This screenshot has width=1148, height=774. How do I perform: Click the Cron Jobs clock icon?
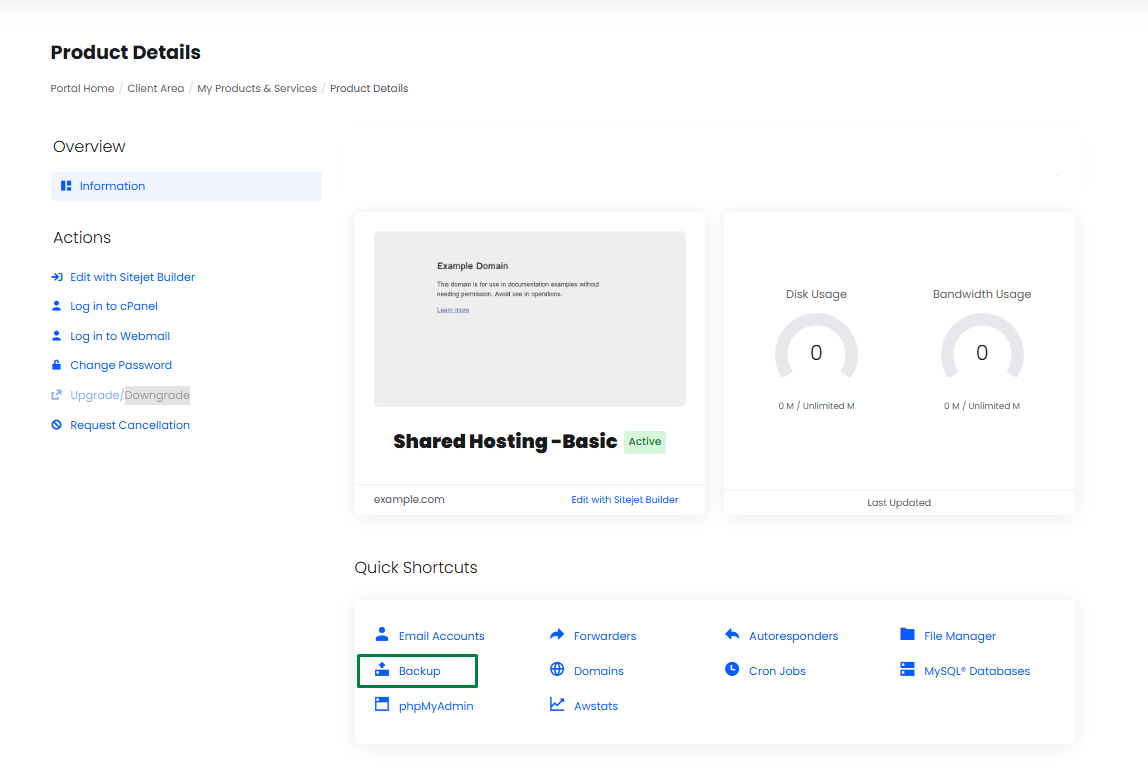pyautogui.click(x=732, y=670)
